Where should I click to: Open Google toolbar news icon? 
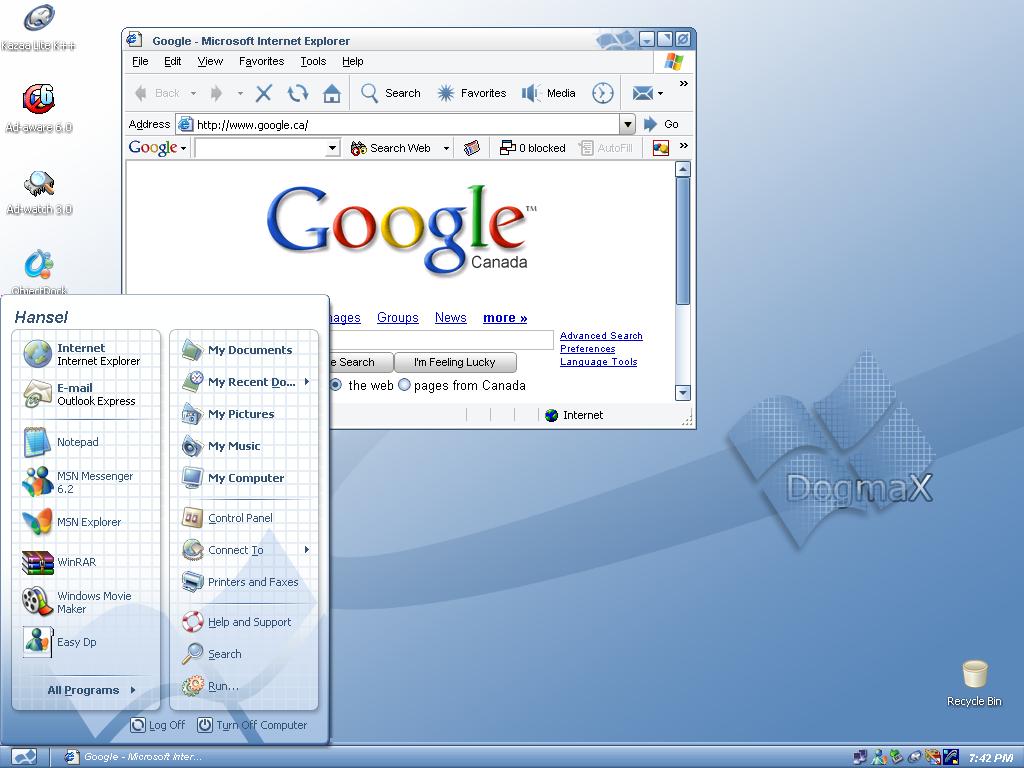pyautogui.click(x=472, y=148)
